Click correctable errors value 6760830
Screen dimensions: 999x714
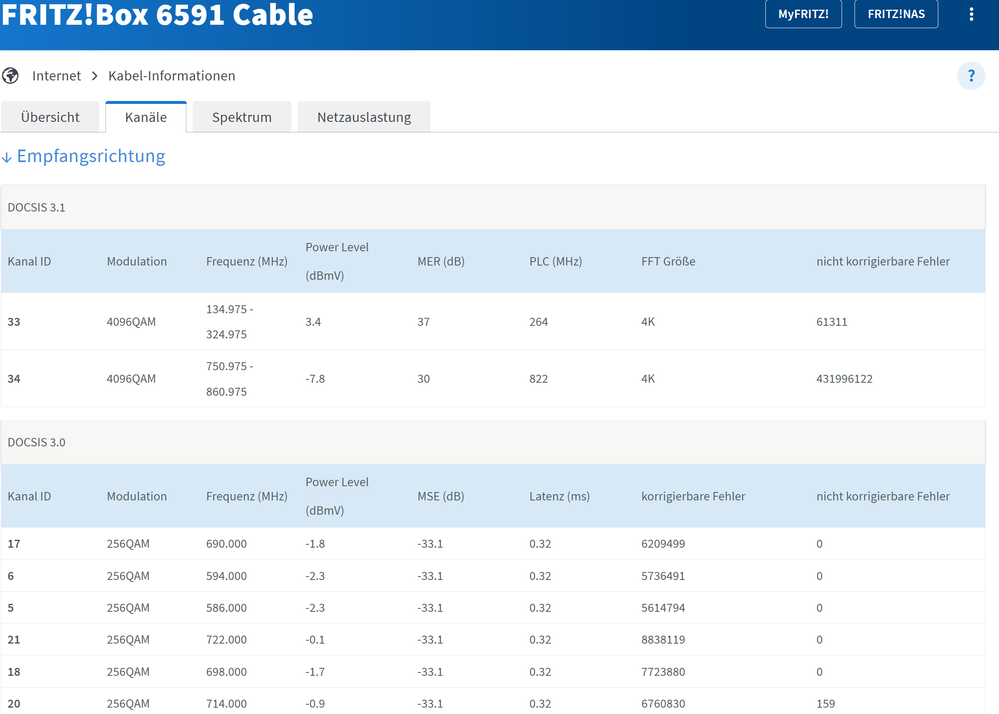tap(663, 704)
